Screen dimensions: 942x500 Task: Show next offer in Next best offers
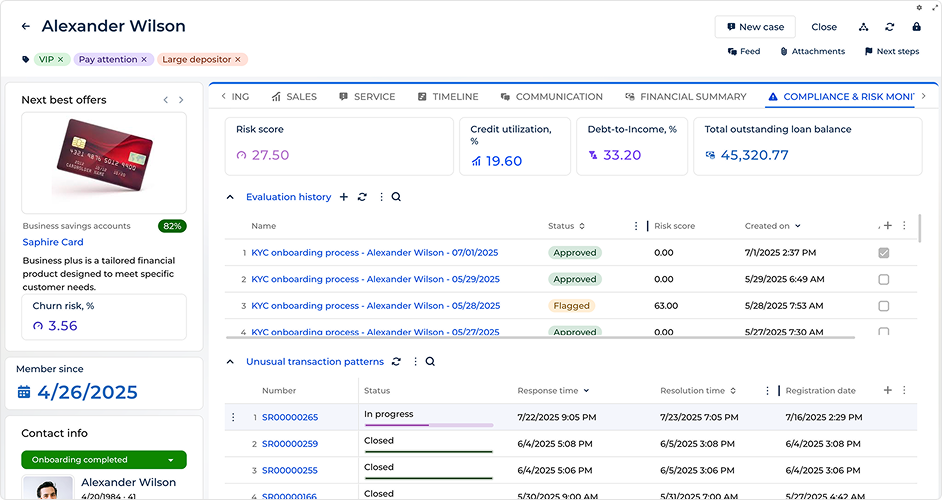click(x=181, y=100)
